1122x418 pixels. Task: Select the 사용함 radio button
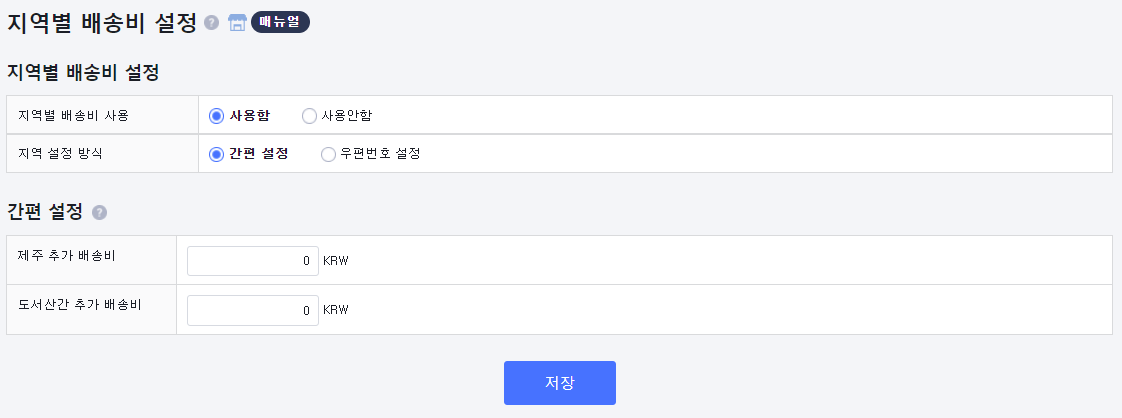click(x=216, y=116)
